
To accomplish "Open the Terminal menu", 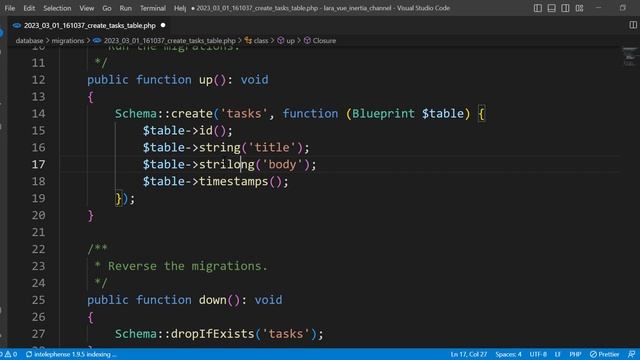I will tap(153, 8).
